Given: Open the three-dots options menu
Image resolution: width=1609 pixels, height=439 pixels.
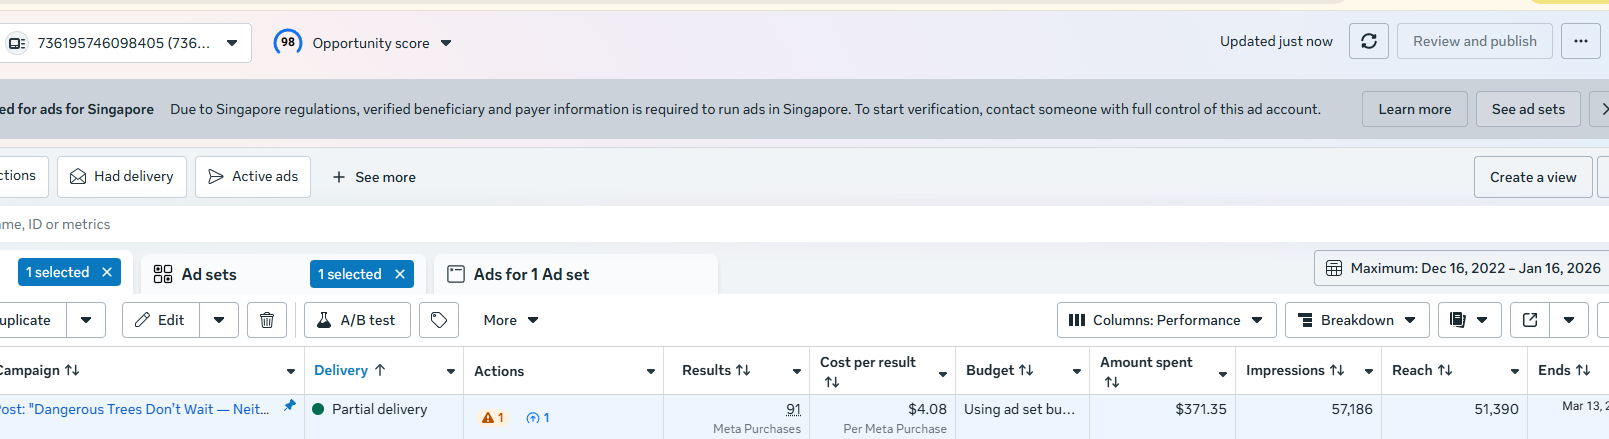Looking at the screenshot, I should pos(1580,41).
